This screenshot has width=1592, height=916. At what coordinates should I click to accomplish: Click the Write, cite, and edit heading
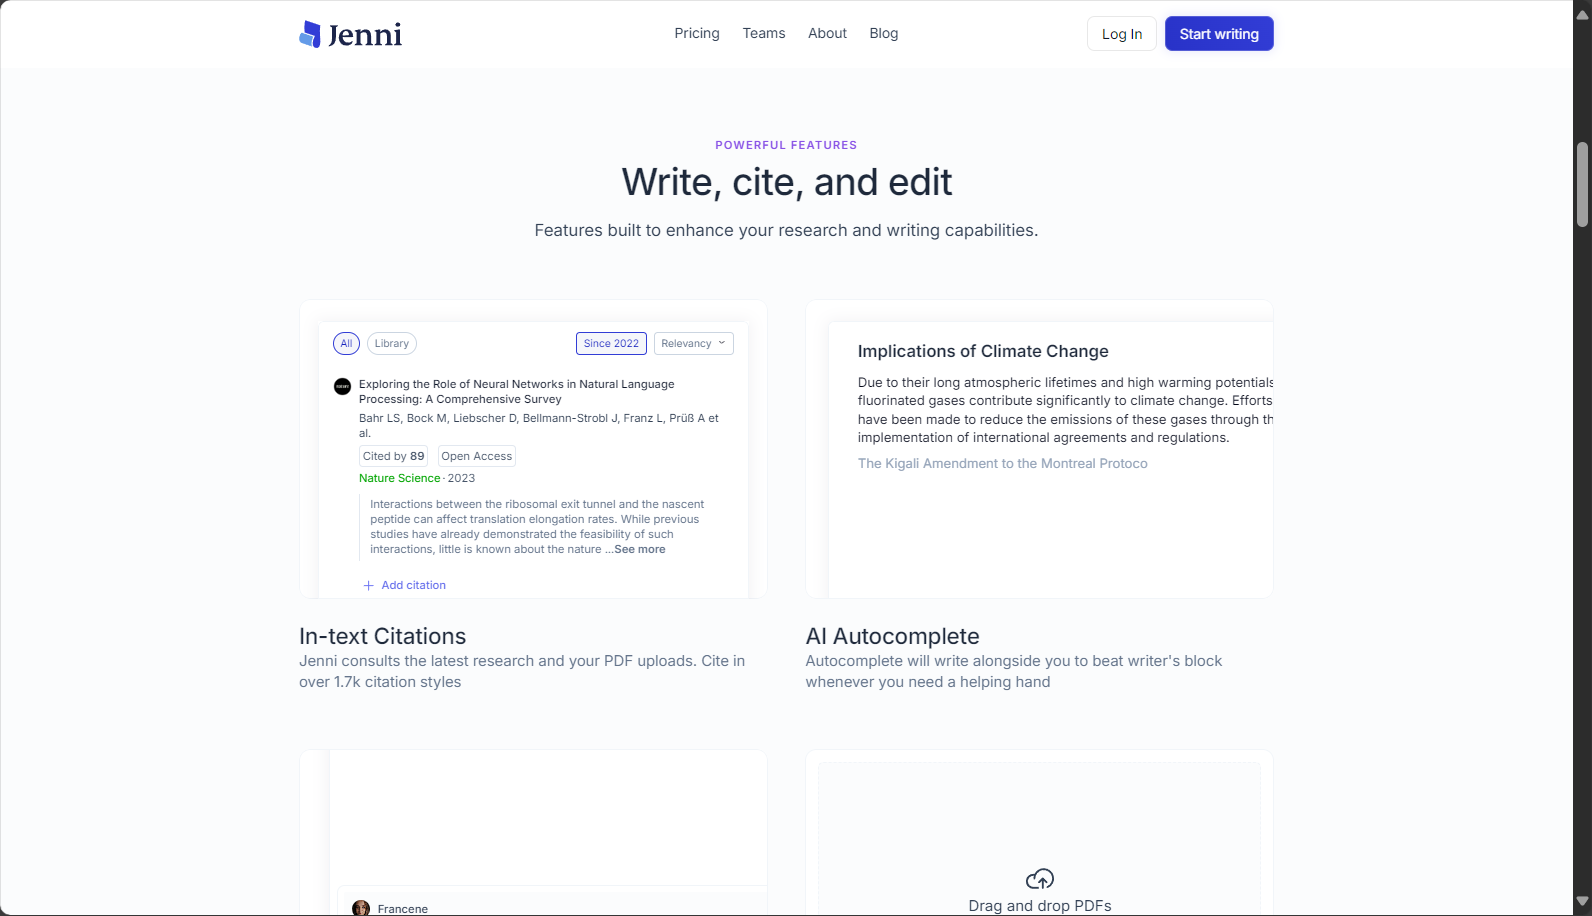787,182
